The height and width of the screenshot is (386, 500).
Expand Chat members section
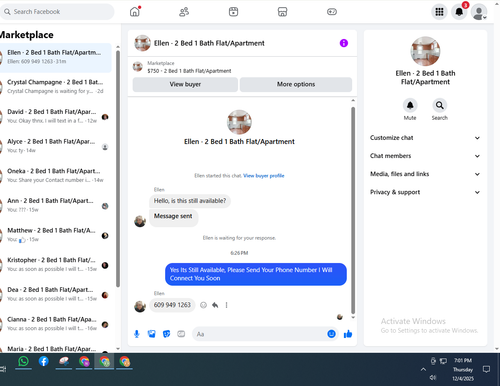425,156
